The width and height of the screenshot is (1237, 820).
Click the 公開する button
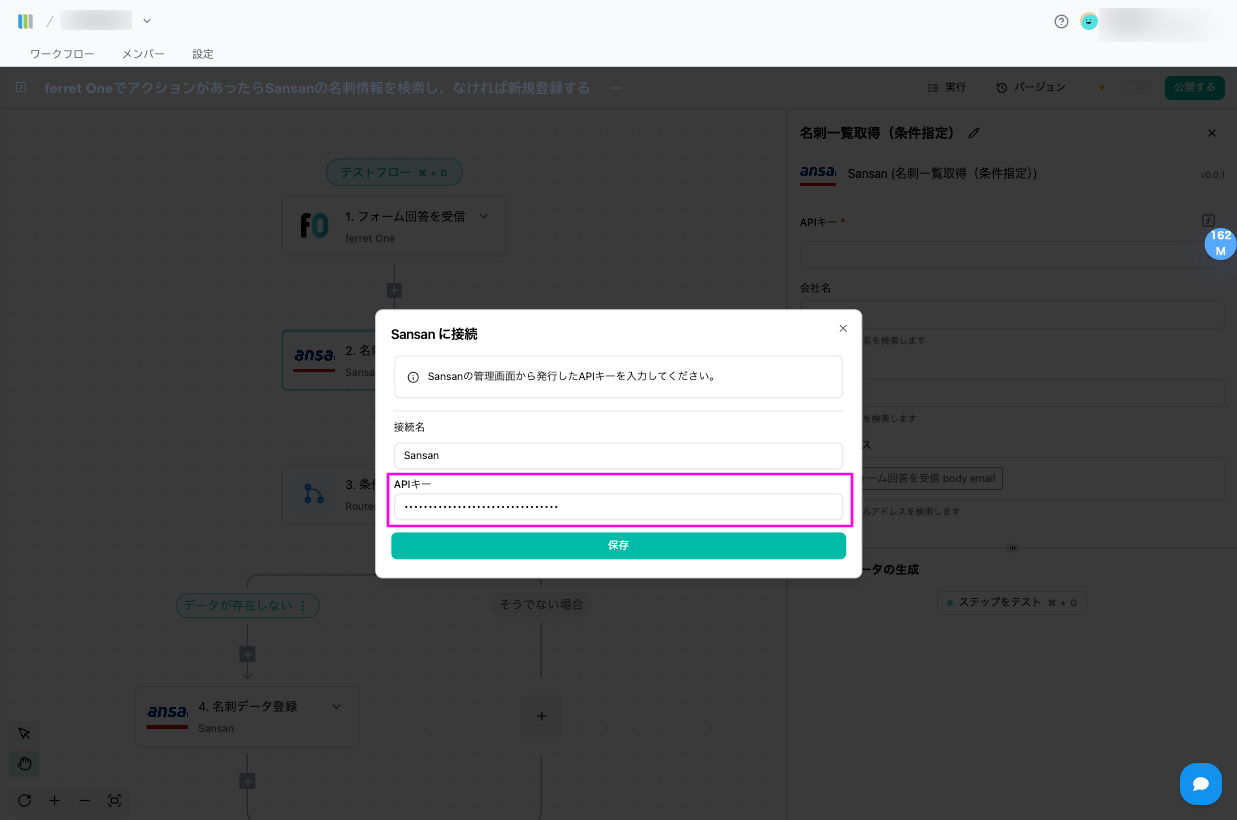(x=1194, y=88)
